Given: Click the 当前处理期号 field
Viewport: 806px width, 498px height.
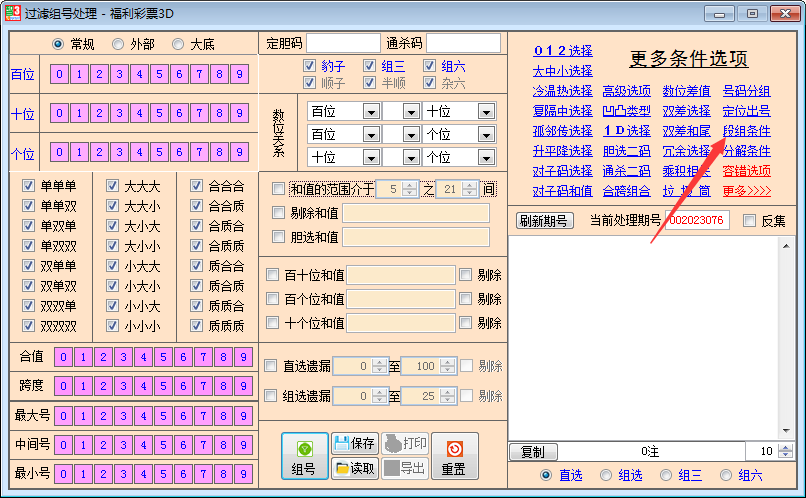Looking at the screenshot, I should coord(697,220).
